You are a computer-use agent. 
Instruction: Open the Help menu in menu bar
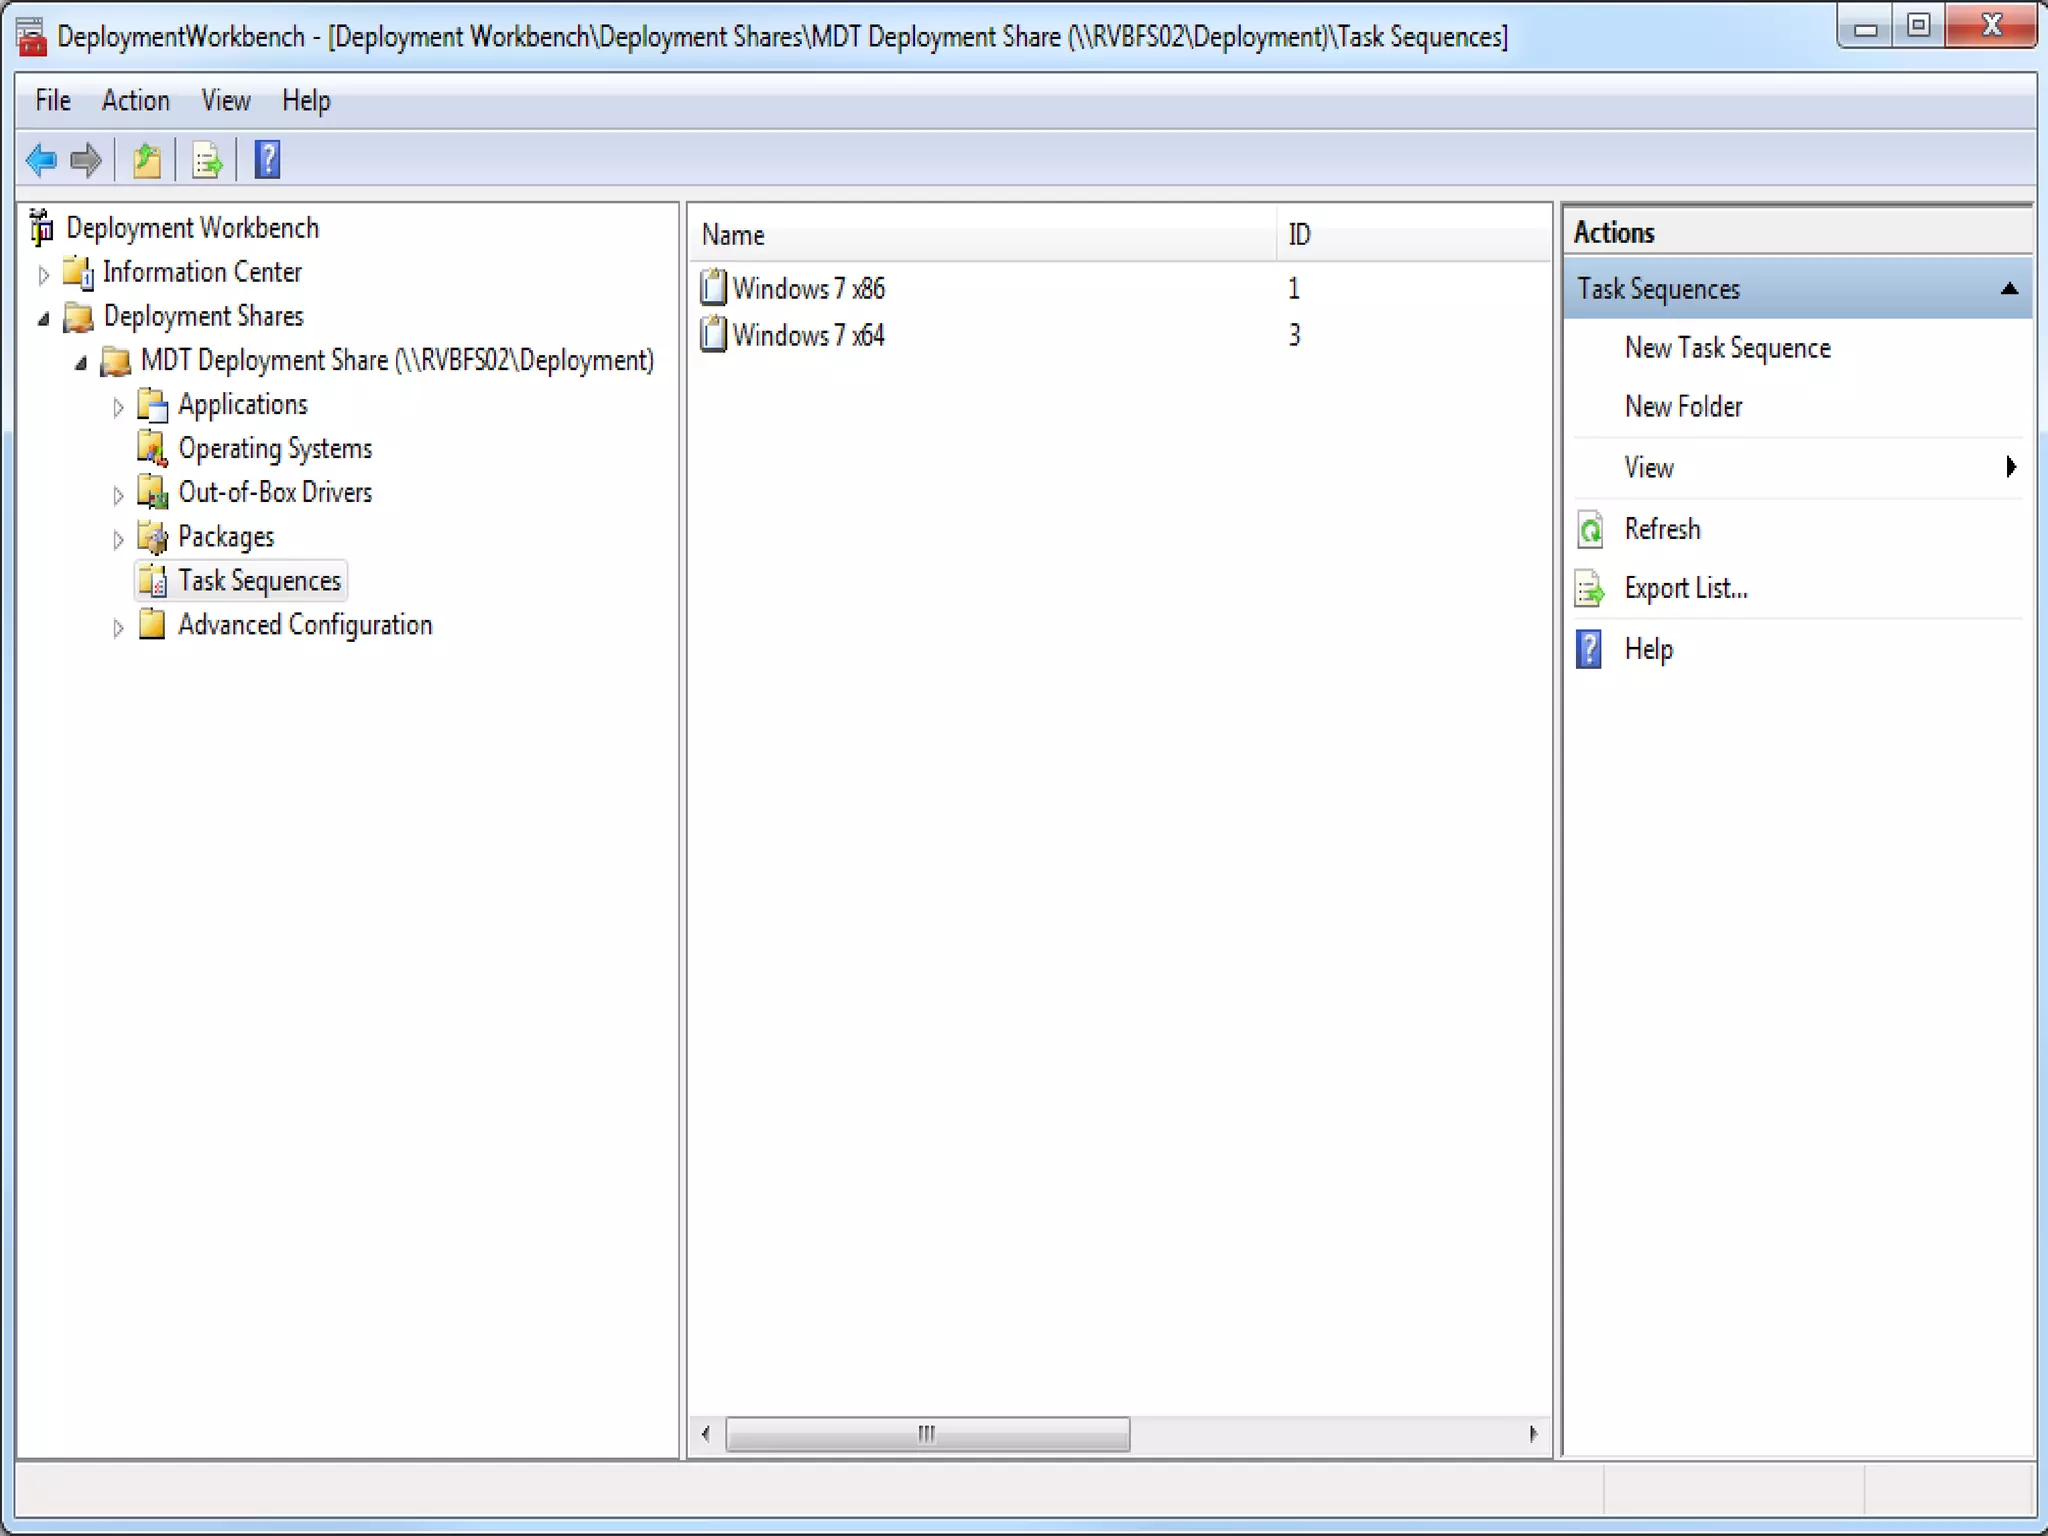point(306,101)
